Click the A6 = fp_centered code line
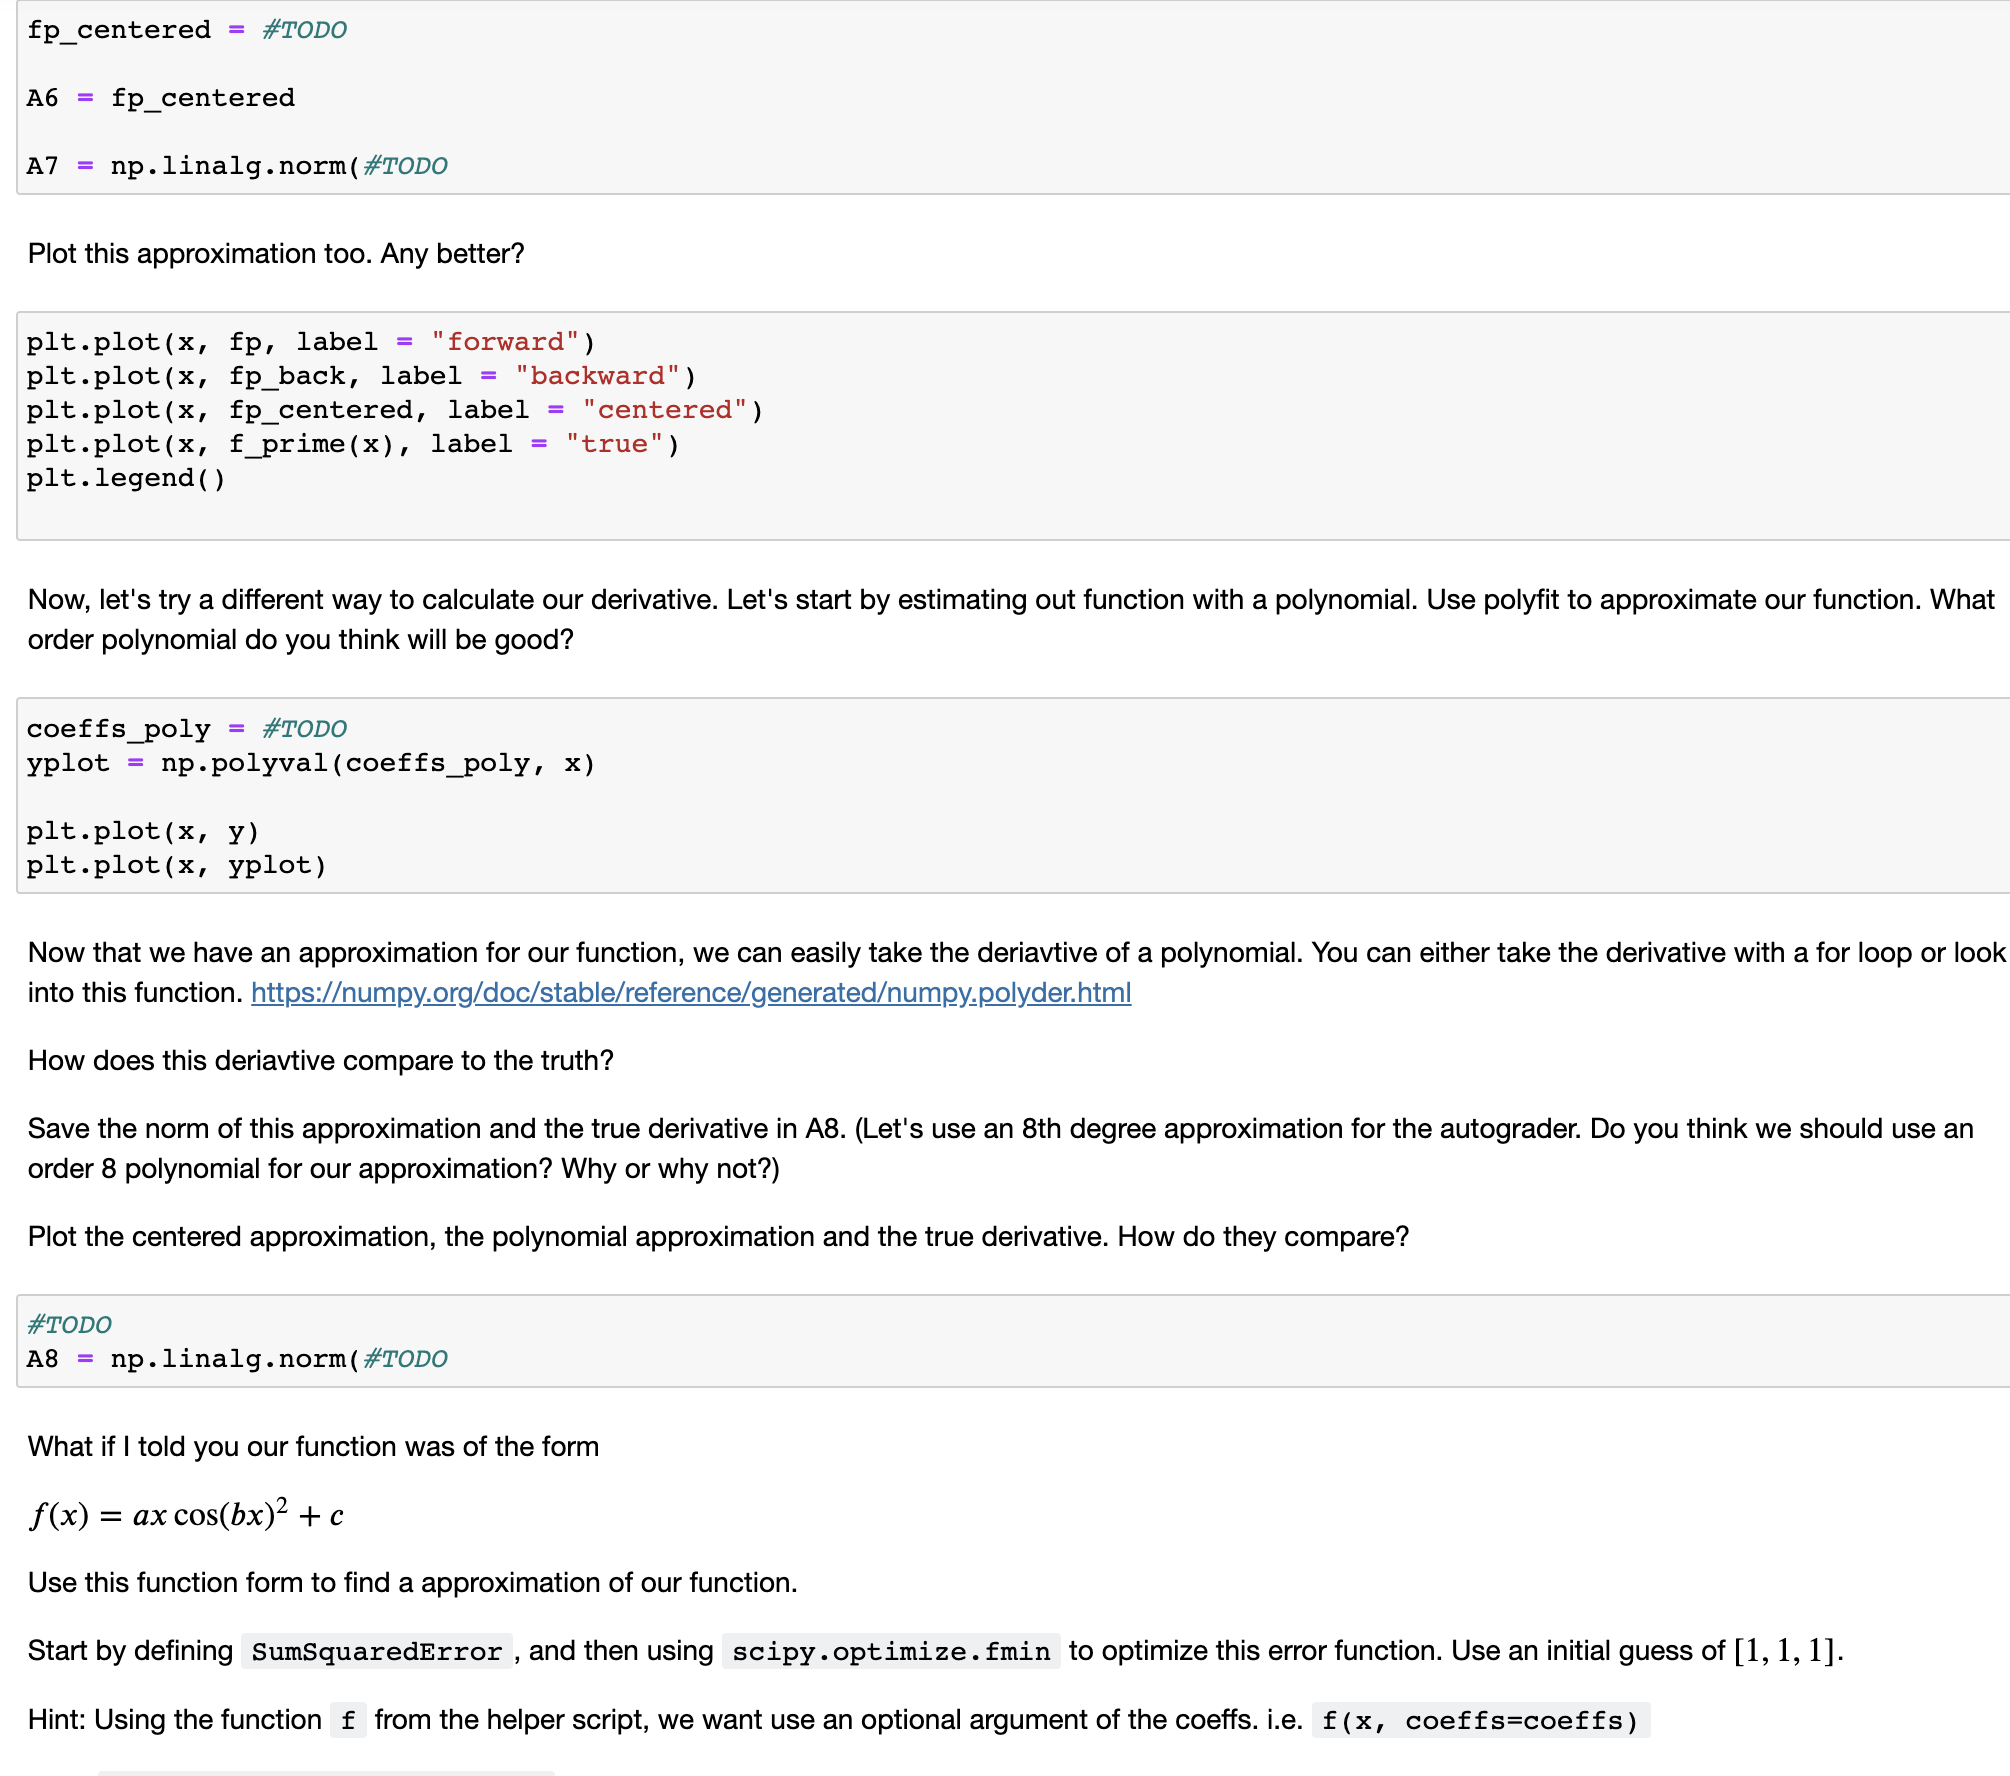The image size is (2010, 1776). coord(160,98)
